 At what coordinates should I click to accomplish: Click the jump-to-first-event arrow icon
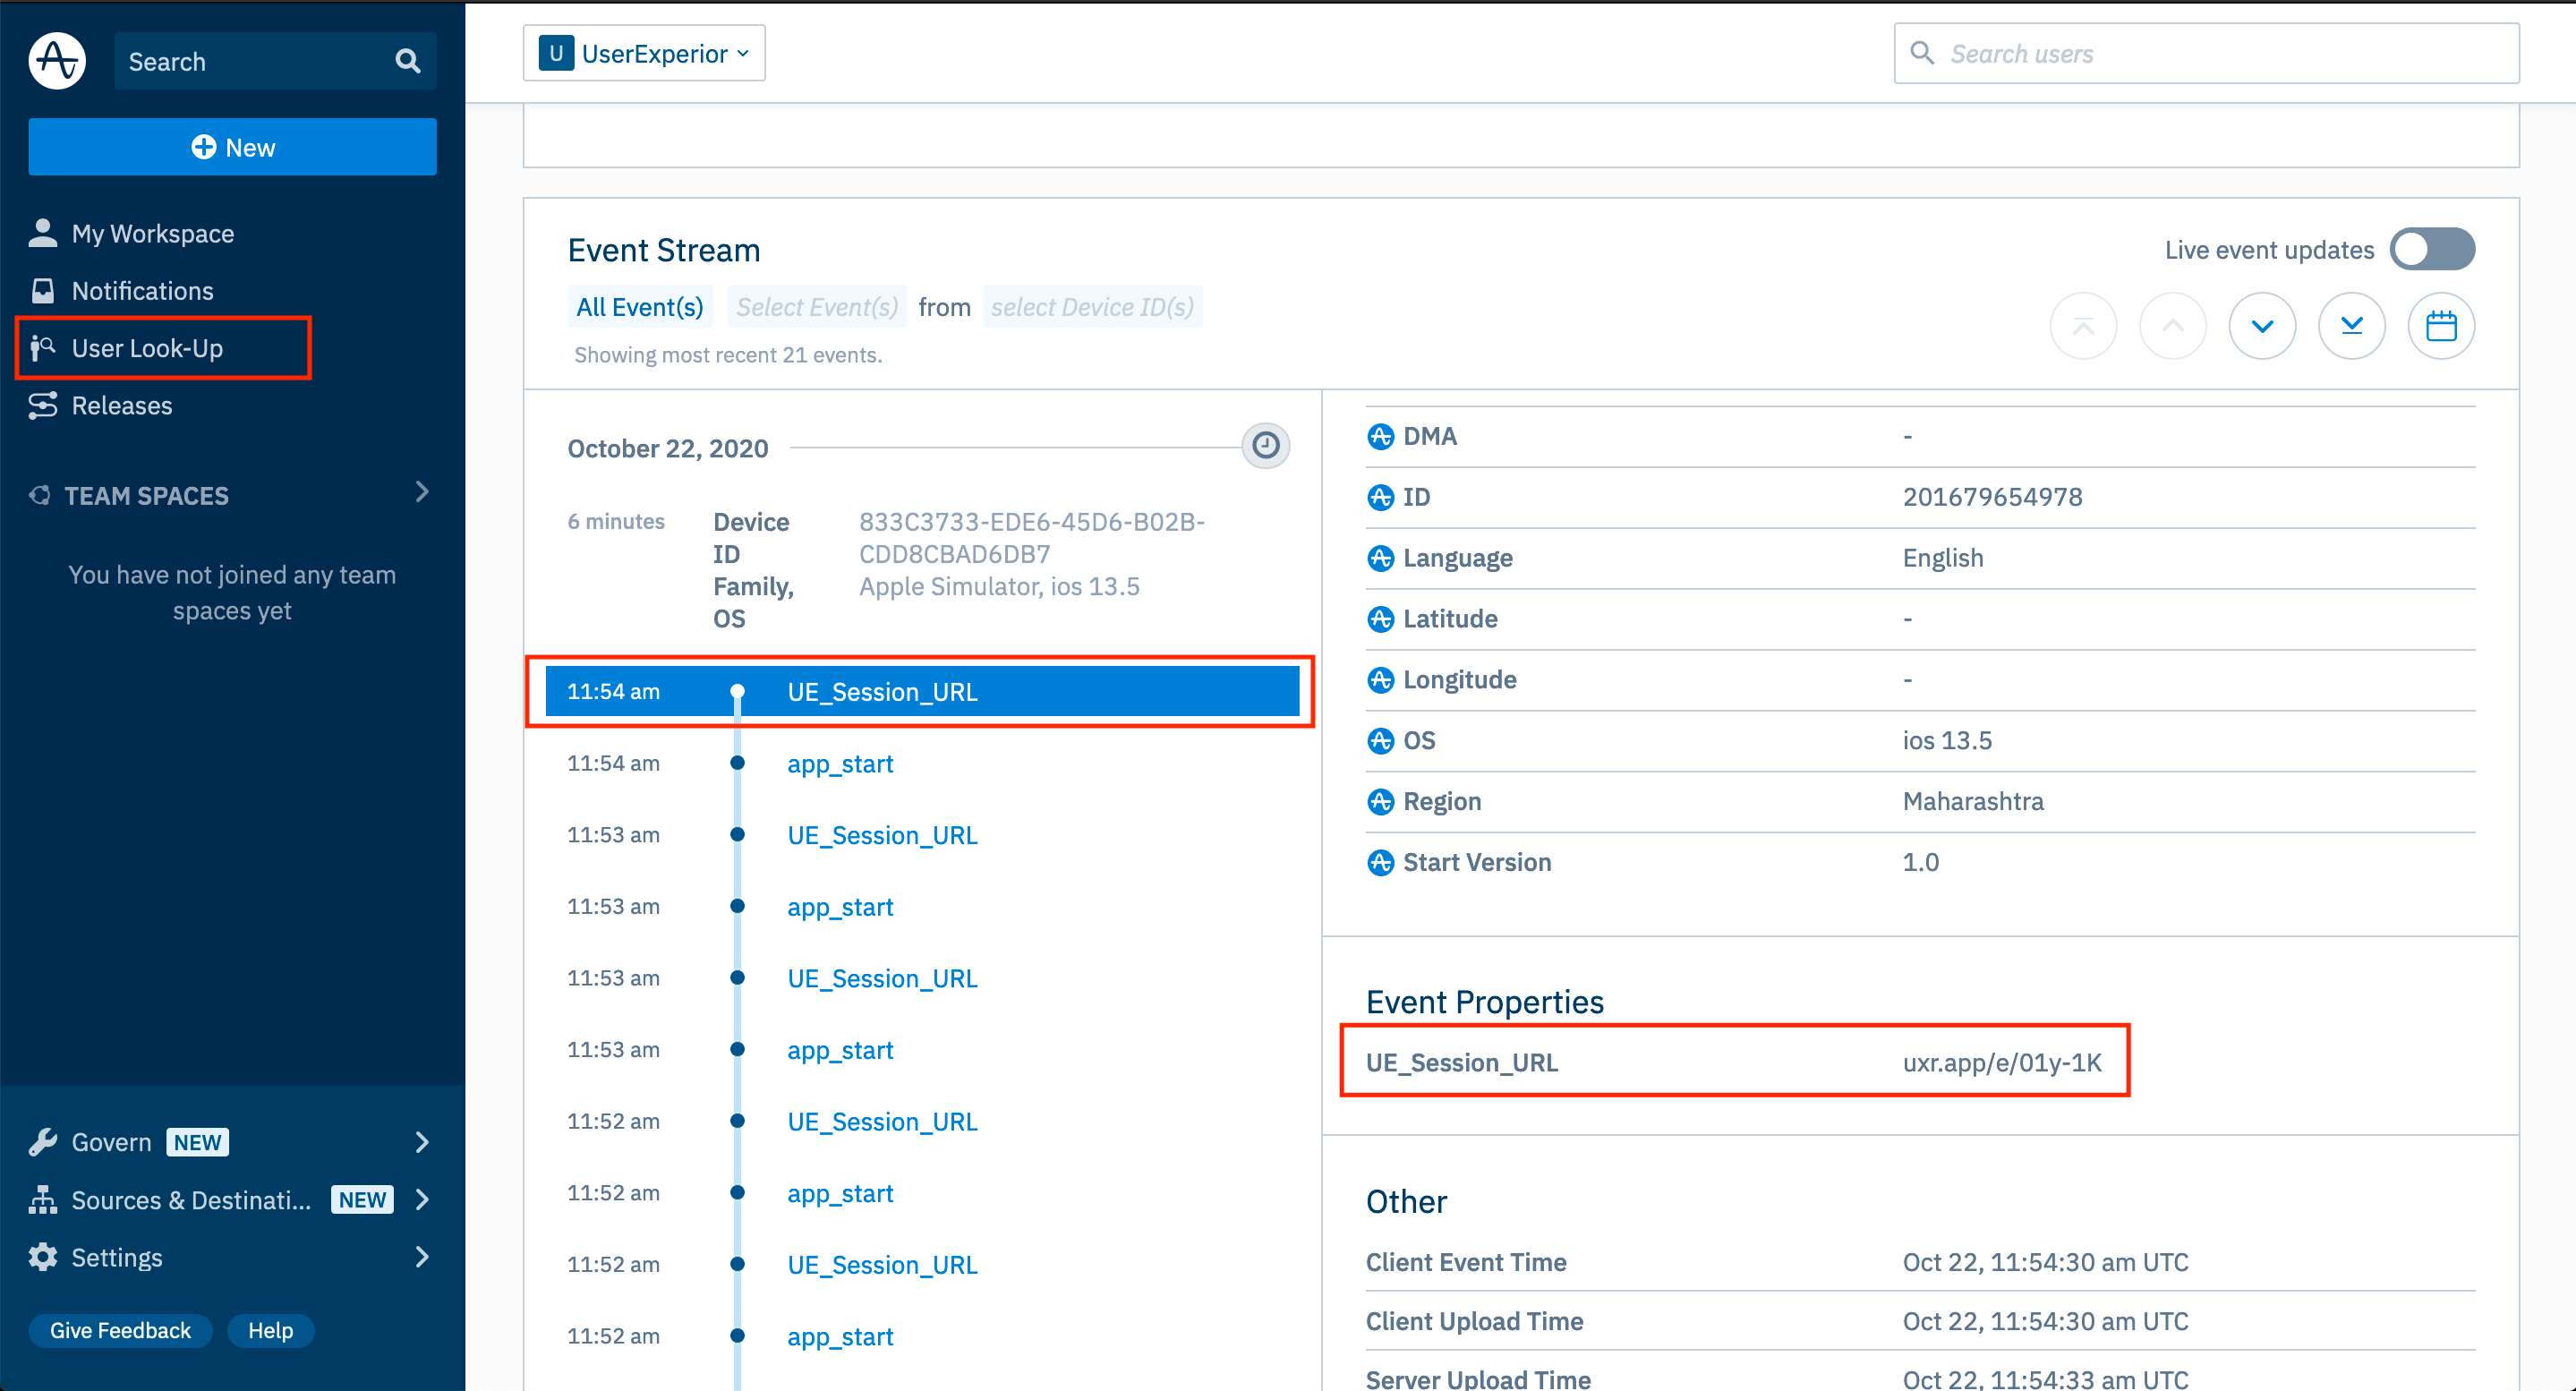(2083, 326)
